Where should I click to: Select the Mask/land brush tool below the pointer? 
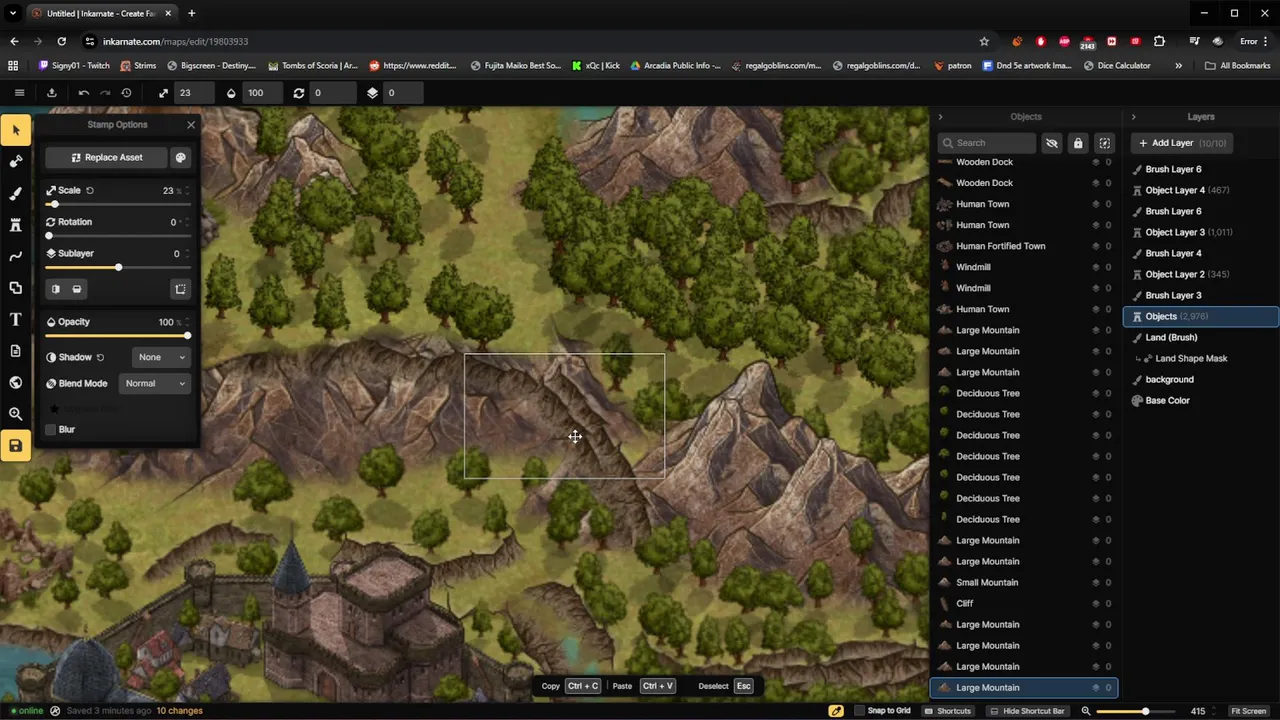[x=15, y=161]
